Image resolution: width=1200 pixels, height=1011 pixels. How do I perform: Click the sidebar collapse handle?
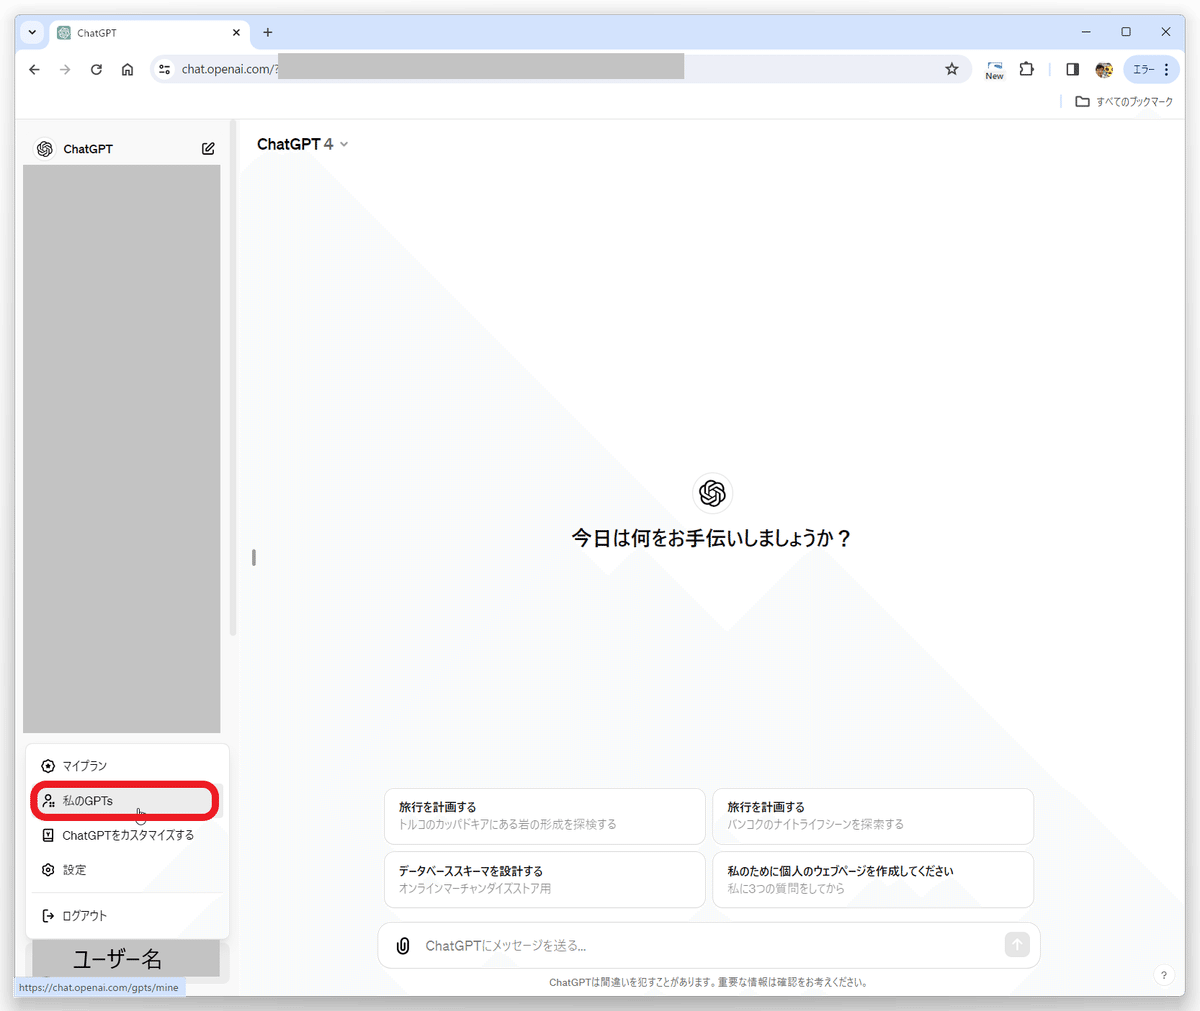pyautogui.click(x=254, y=557)
